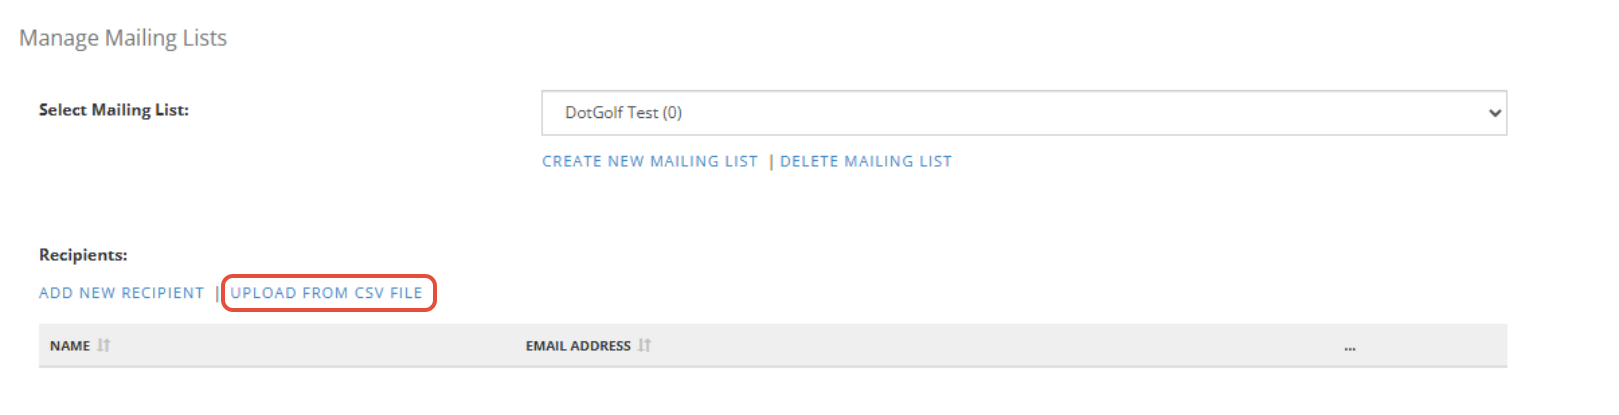This screenshot has width=1619, height=415.
Task: Click the Create New Mailing List link
Action: 650,162
